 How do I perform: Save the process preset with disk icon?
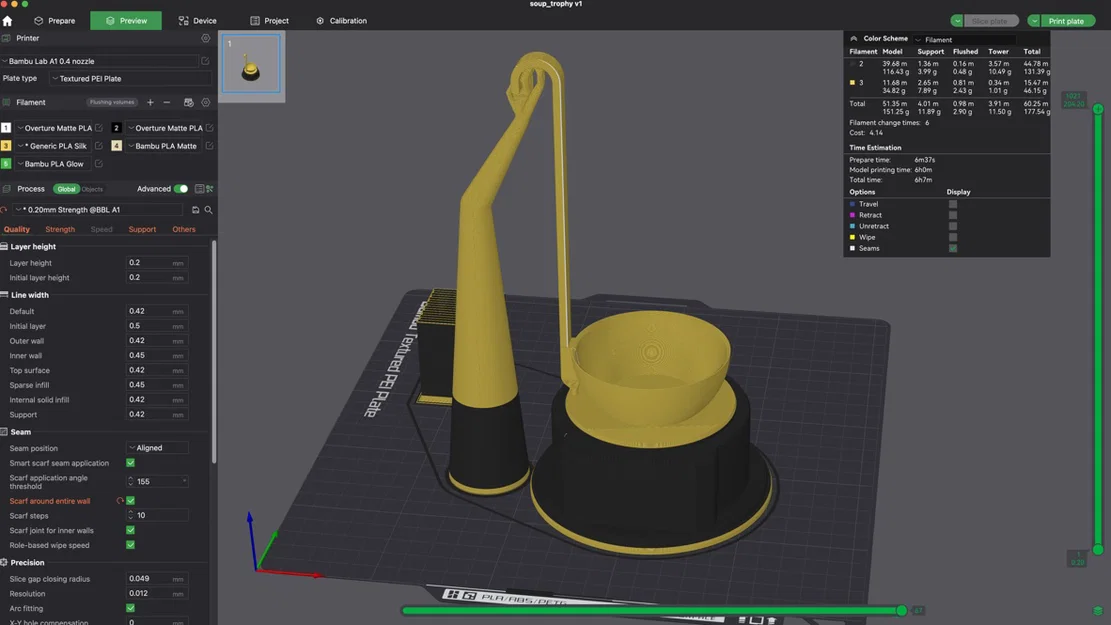pos(196,210)
